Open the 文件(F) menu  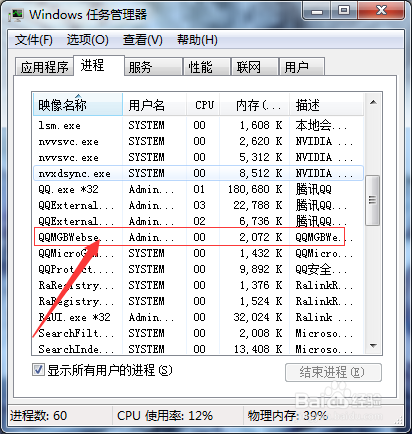click(33, 40)
